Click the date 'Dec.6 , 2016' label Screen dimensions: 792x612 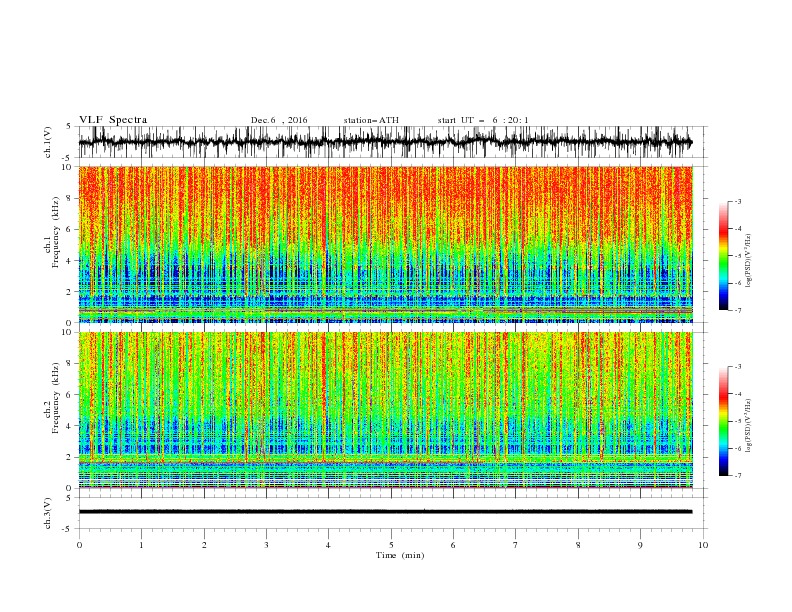[279, 120]
